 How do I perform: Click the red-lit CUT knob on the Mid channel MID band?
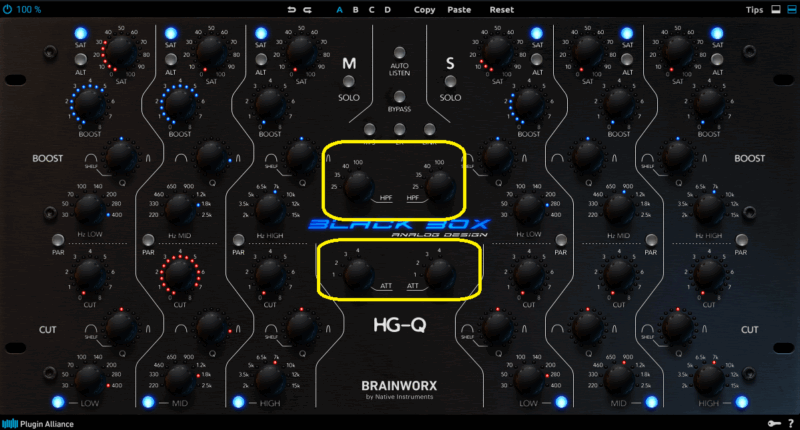coord(180,275)
